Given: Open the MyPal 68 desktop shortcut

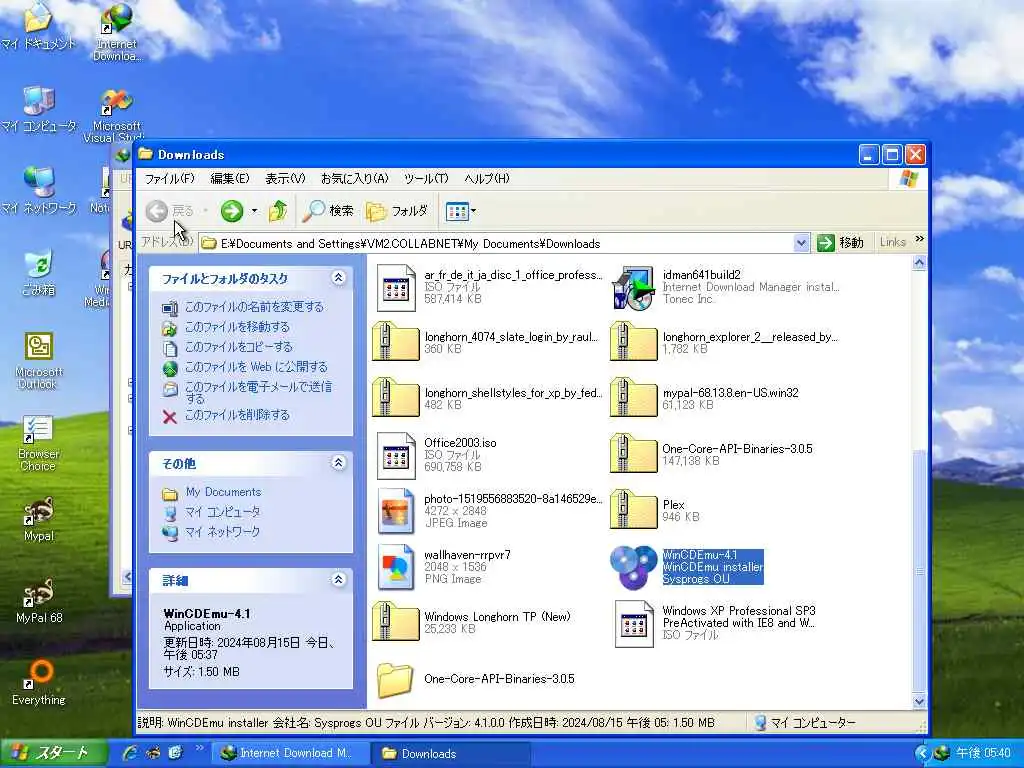Looking at the screenshot, I should (x=38, y=601).
